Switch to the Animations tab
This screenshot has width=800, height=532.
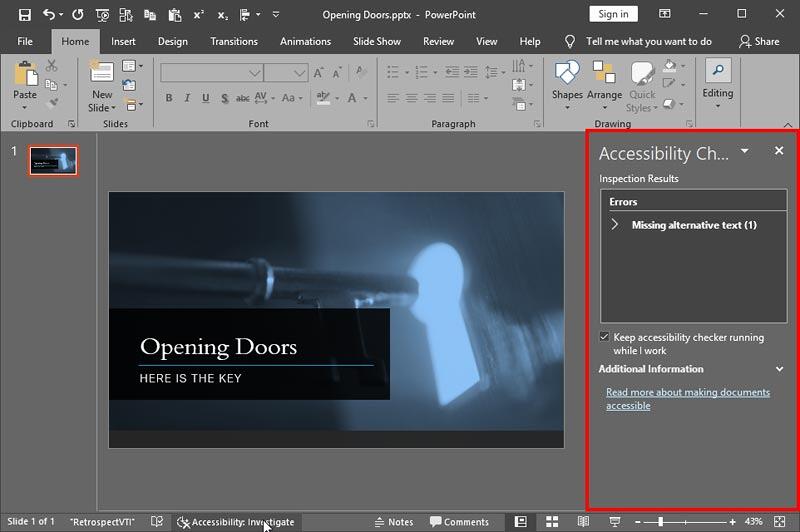click(x=305, y=41)
